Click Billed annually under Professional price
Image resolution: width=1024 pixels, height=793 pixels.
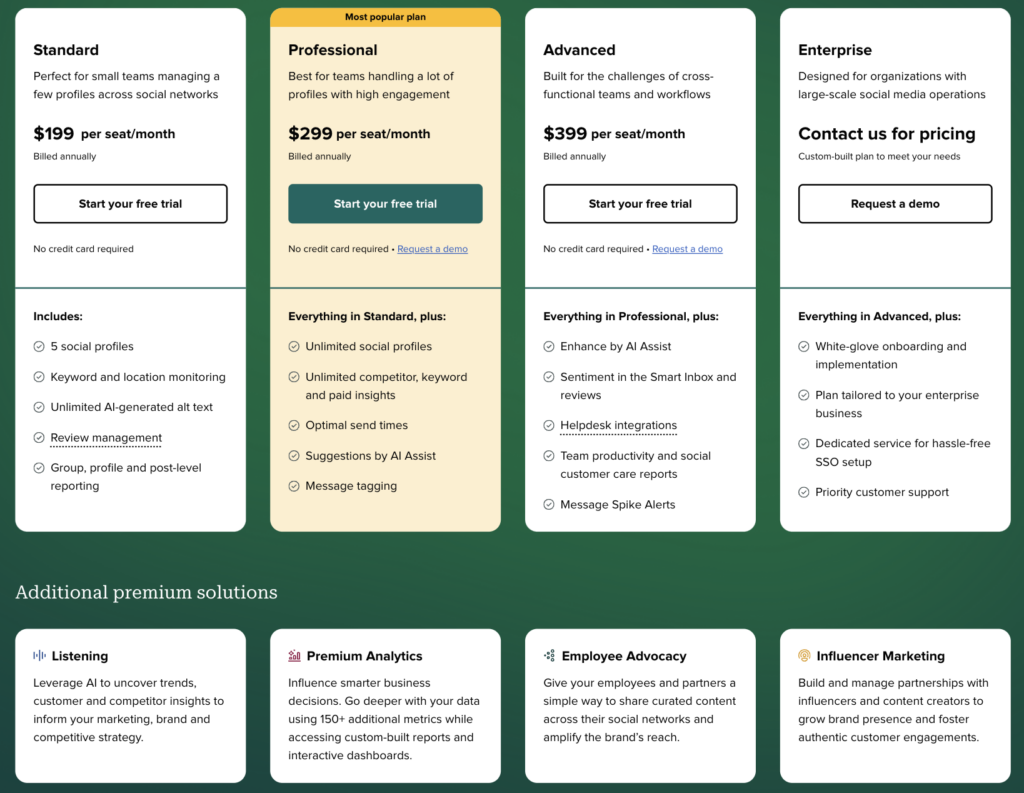[x=319, y=156]
